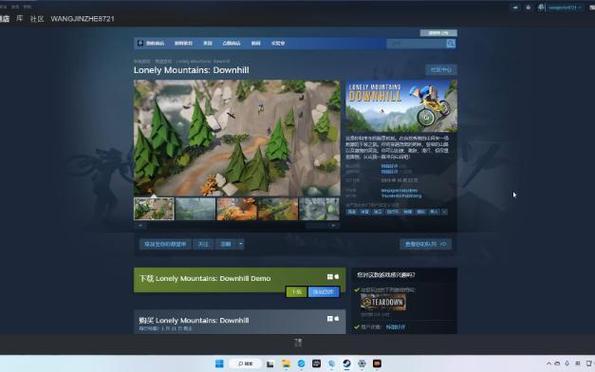Open File Explorer from the taskbar

(286, 364)
